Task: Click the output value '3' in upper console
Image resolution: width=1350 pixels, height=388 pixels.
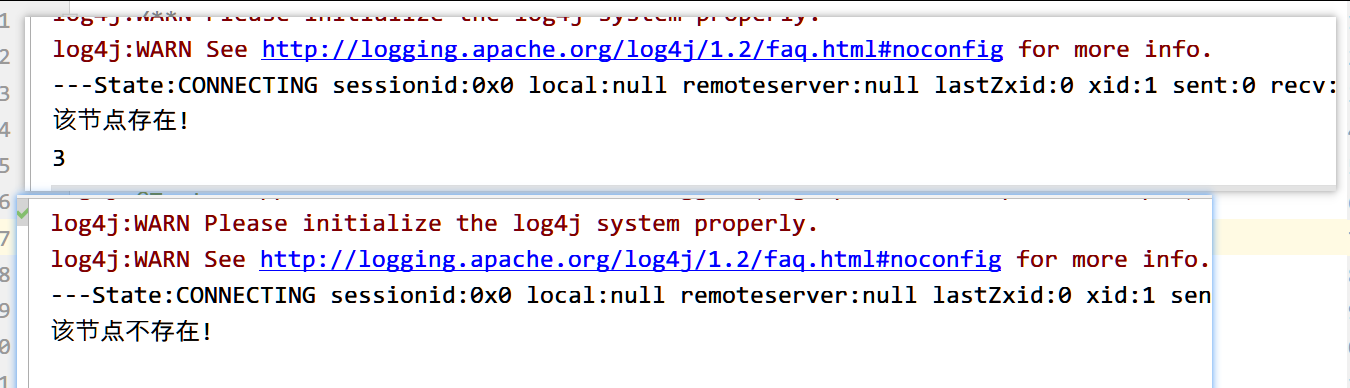Action: (59, 158)
